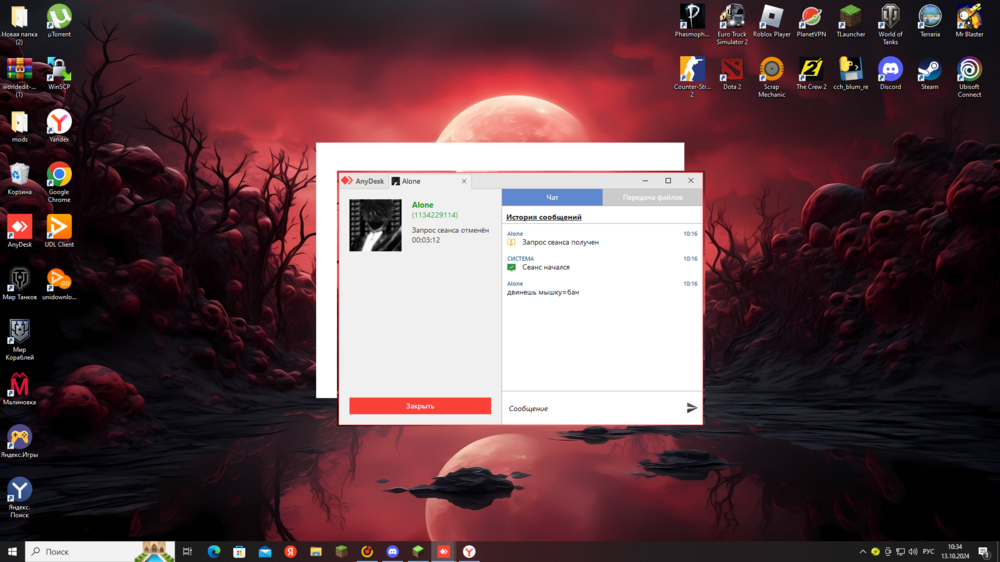Screen dimensions: 1000x562
Task: Open the Steam desktop shortcut
Action: [930, 73]
